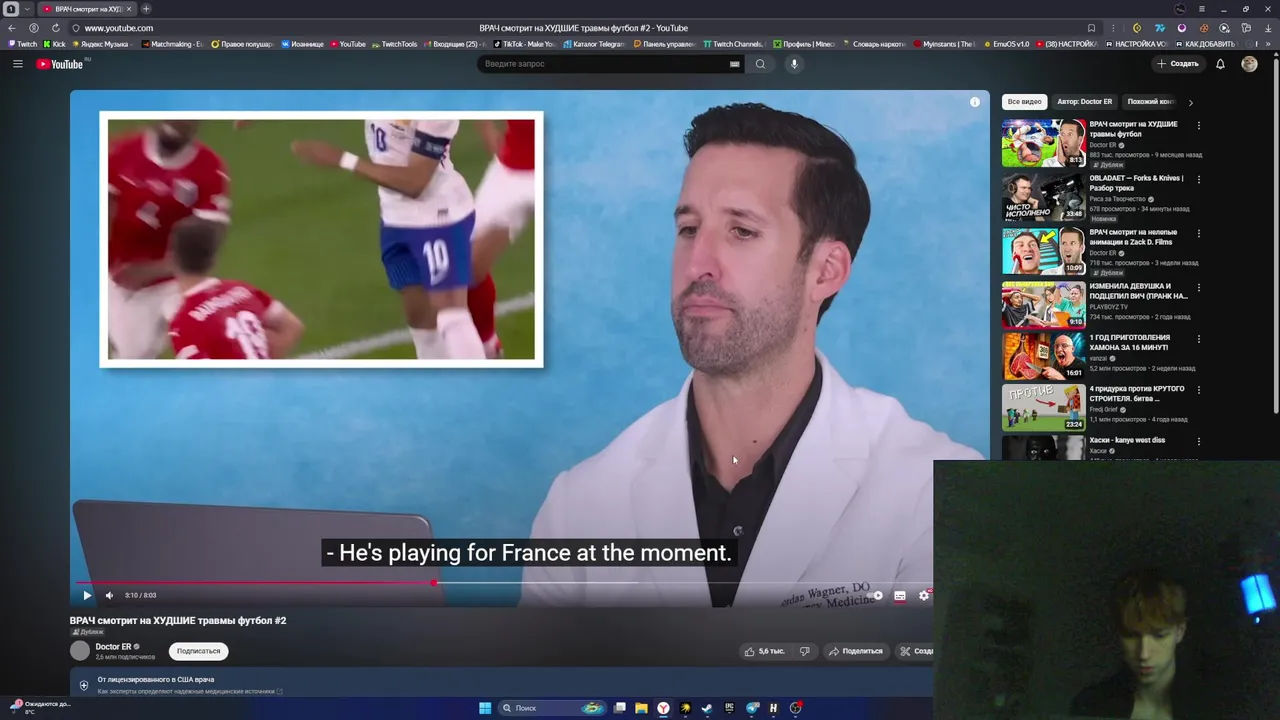Reload the page
1280x720 pixels.
(x=55, y=28)
